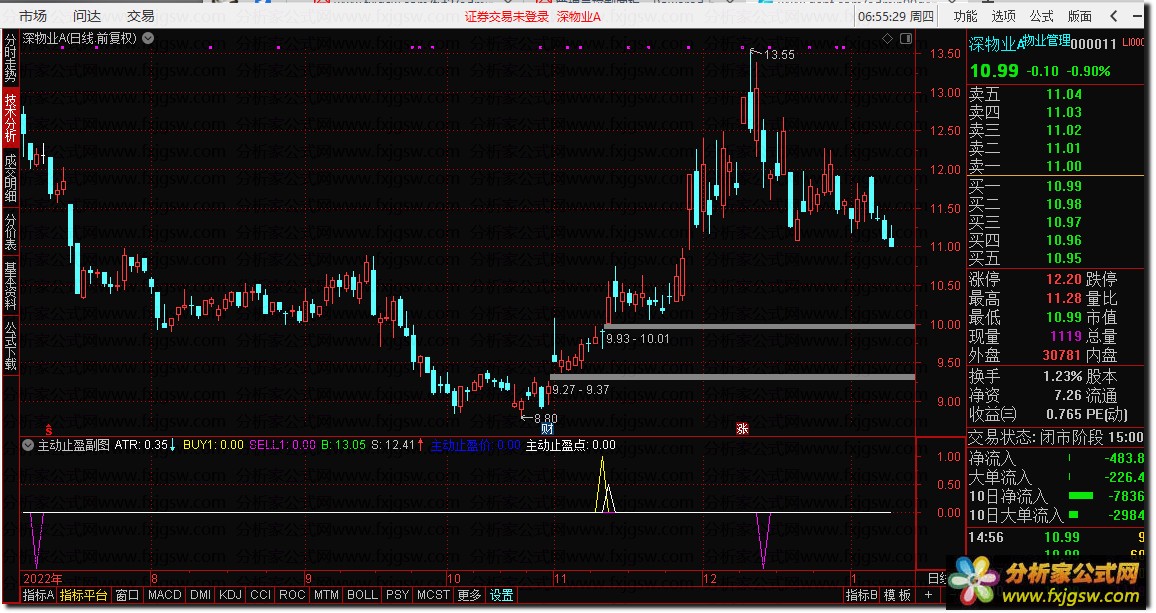This screenshot has height=613, width=1156.
Task: Click the 涨 marker below the chart
Action: click(742, 429)
